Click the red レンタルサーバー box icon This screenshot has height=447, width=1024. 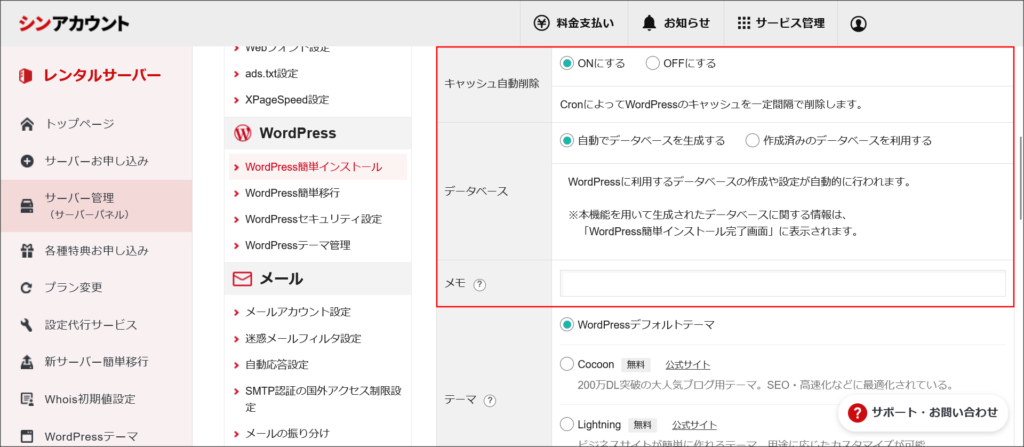coord(25,76)
